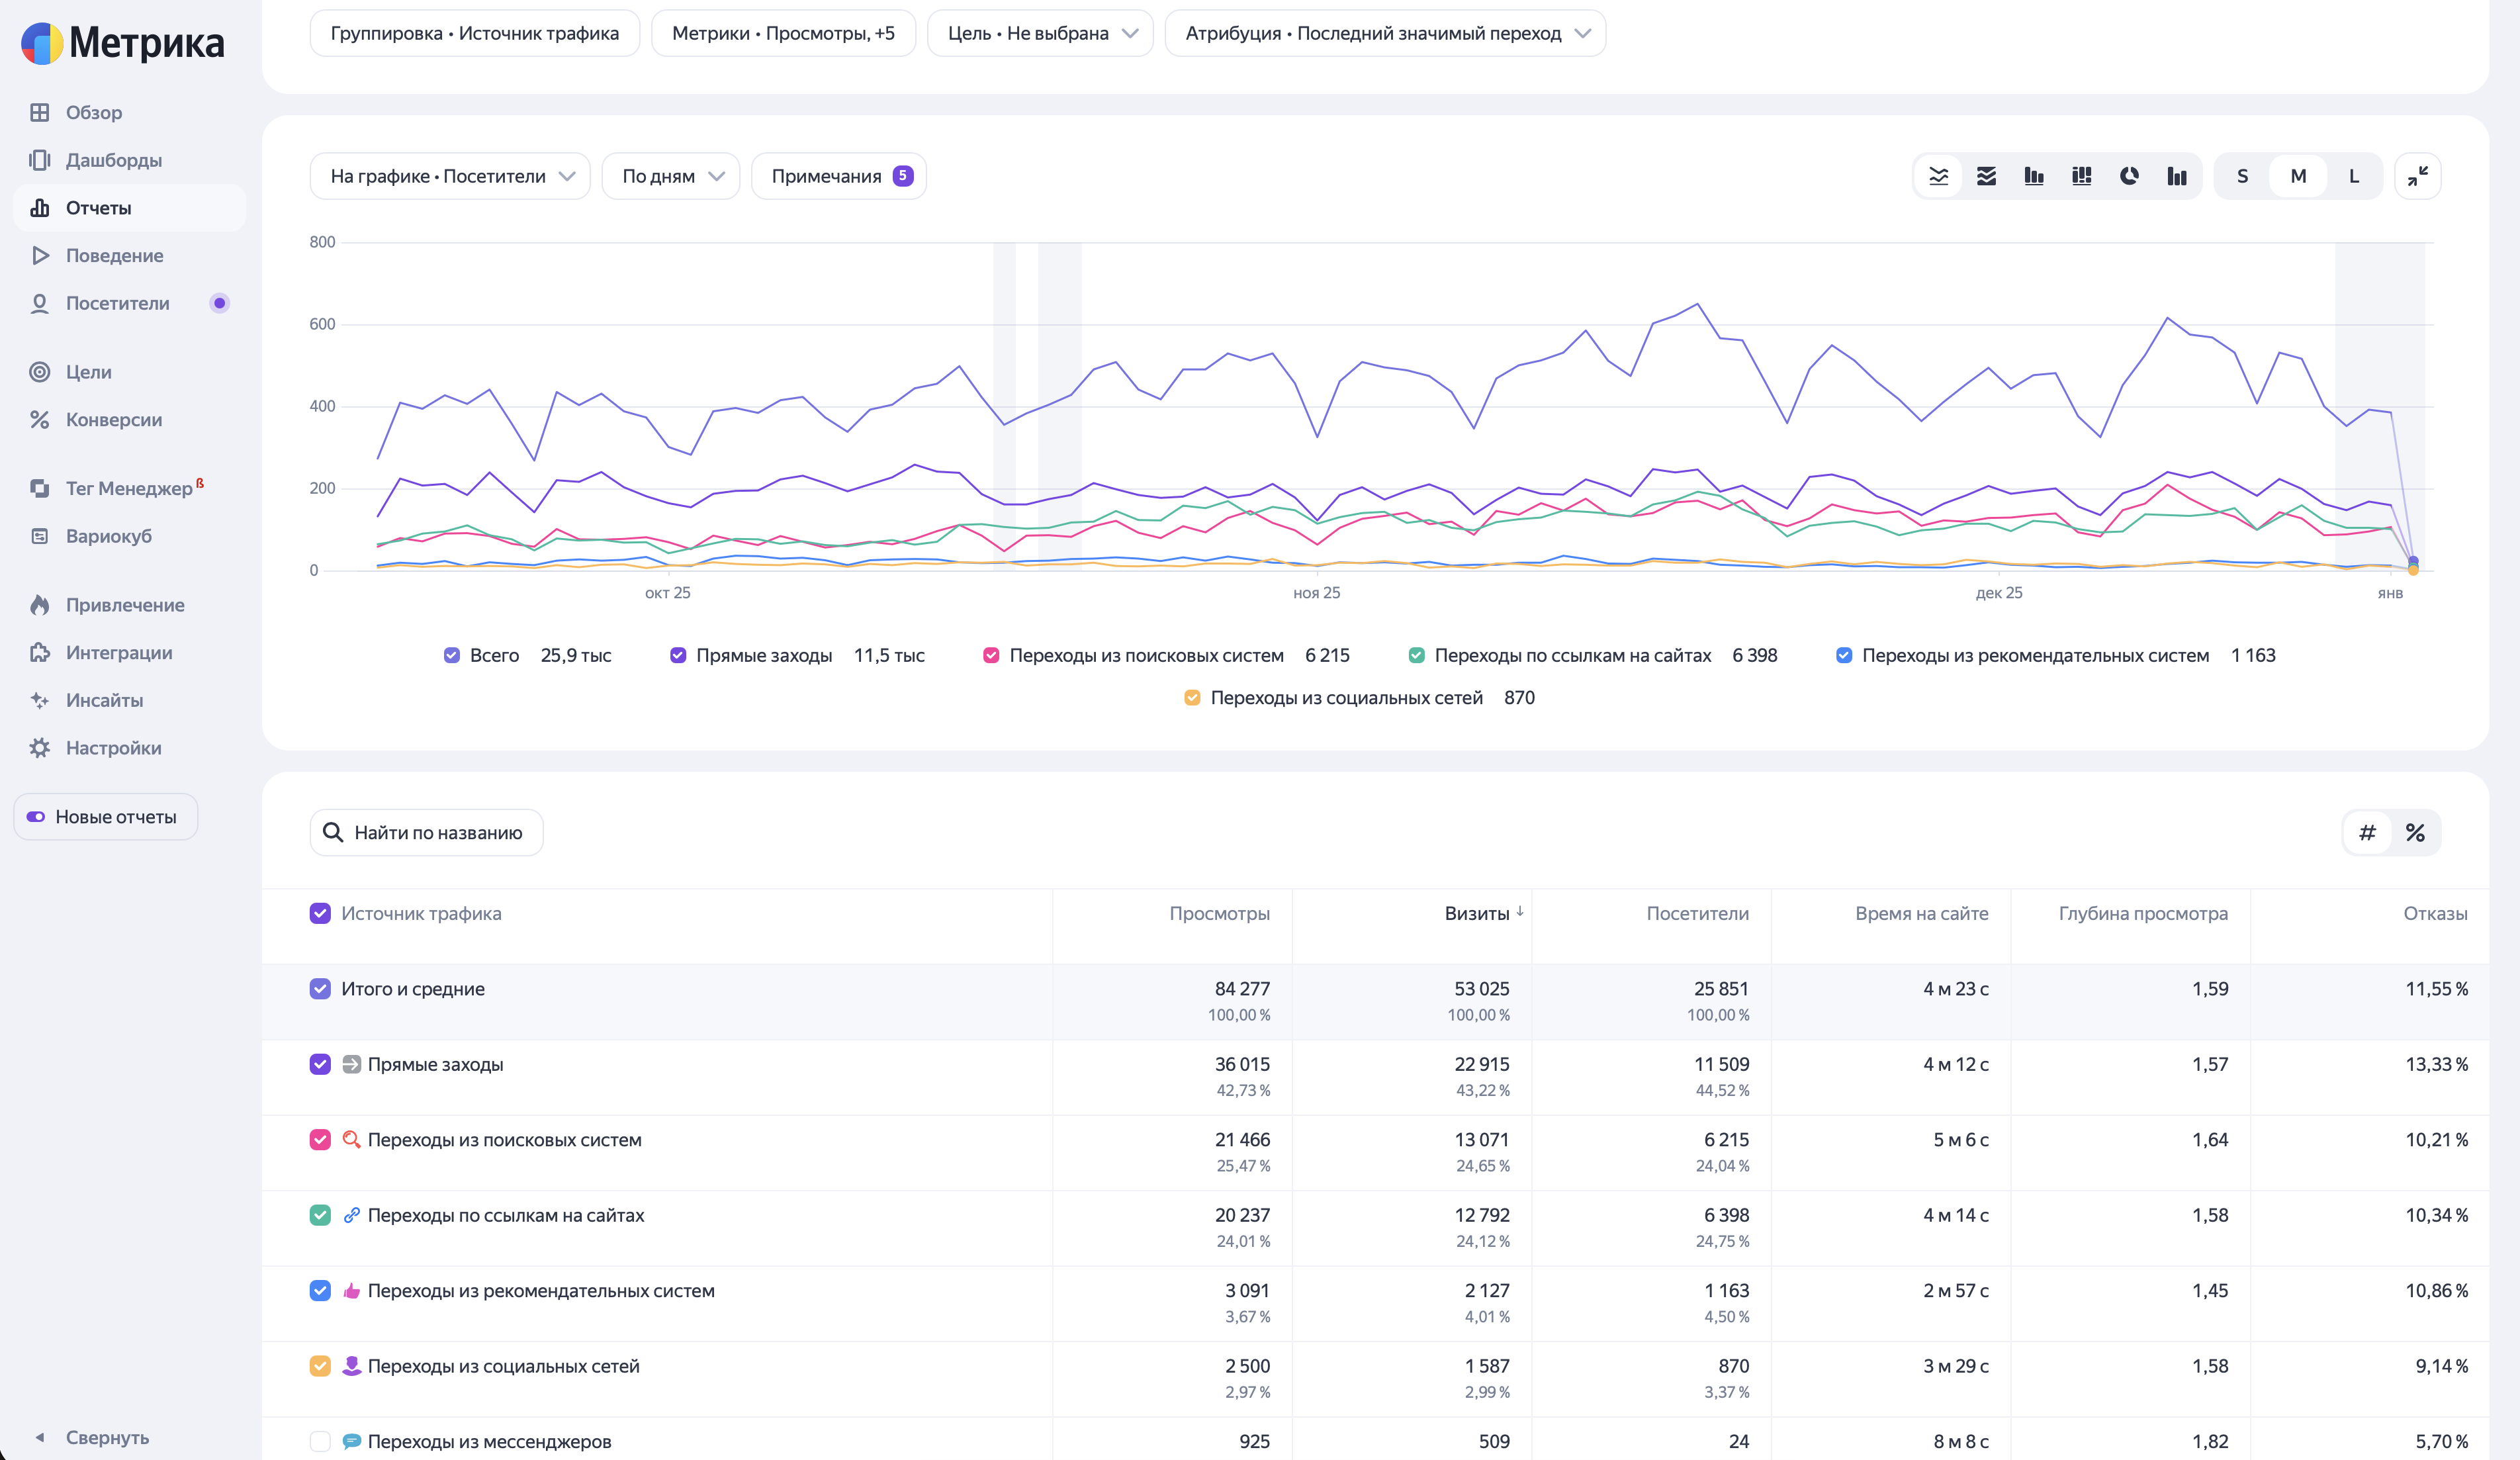Image resolution: width=2520 pixels, height=1460 pixels.
Task: Select the stacked area chart type
Action: [x=1986, y=176]
